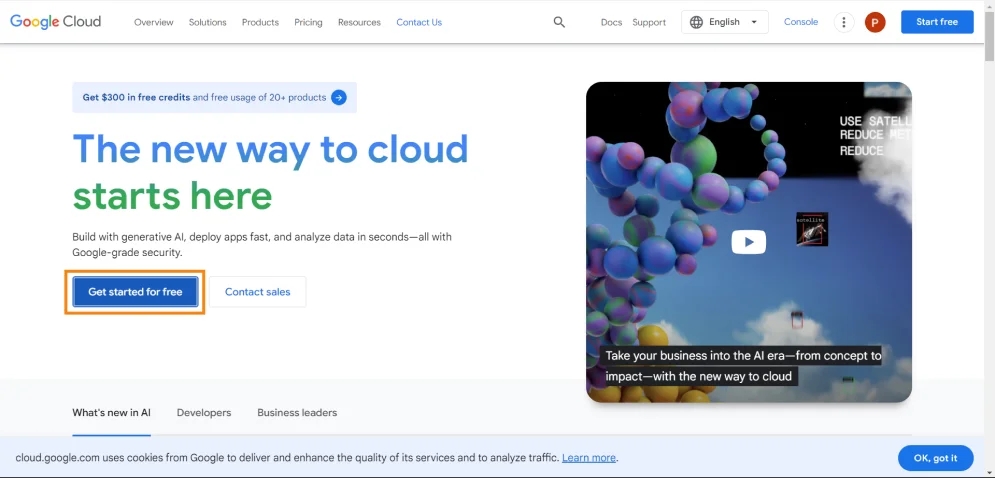Screen dimensions: 995x478
Task: Switch to the Business leaders tab
Action: tap(297, 413)
